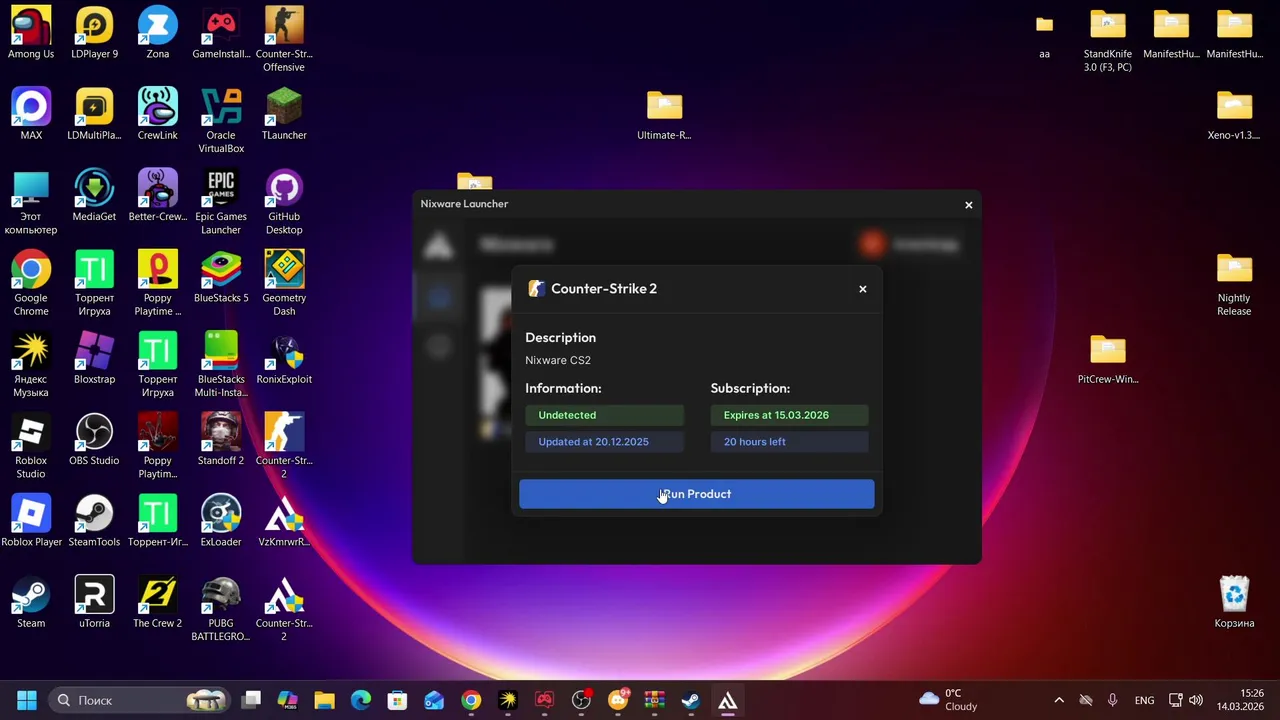Switch to Nixware Launcher in taskbar
Viewport: 1280px width, 720px height.
click(727, 700)
